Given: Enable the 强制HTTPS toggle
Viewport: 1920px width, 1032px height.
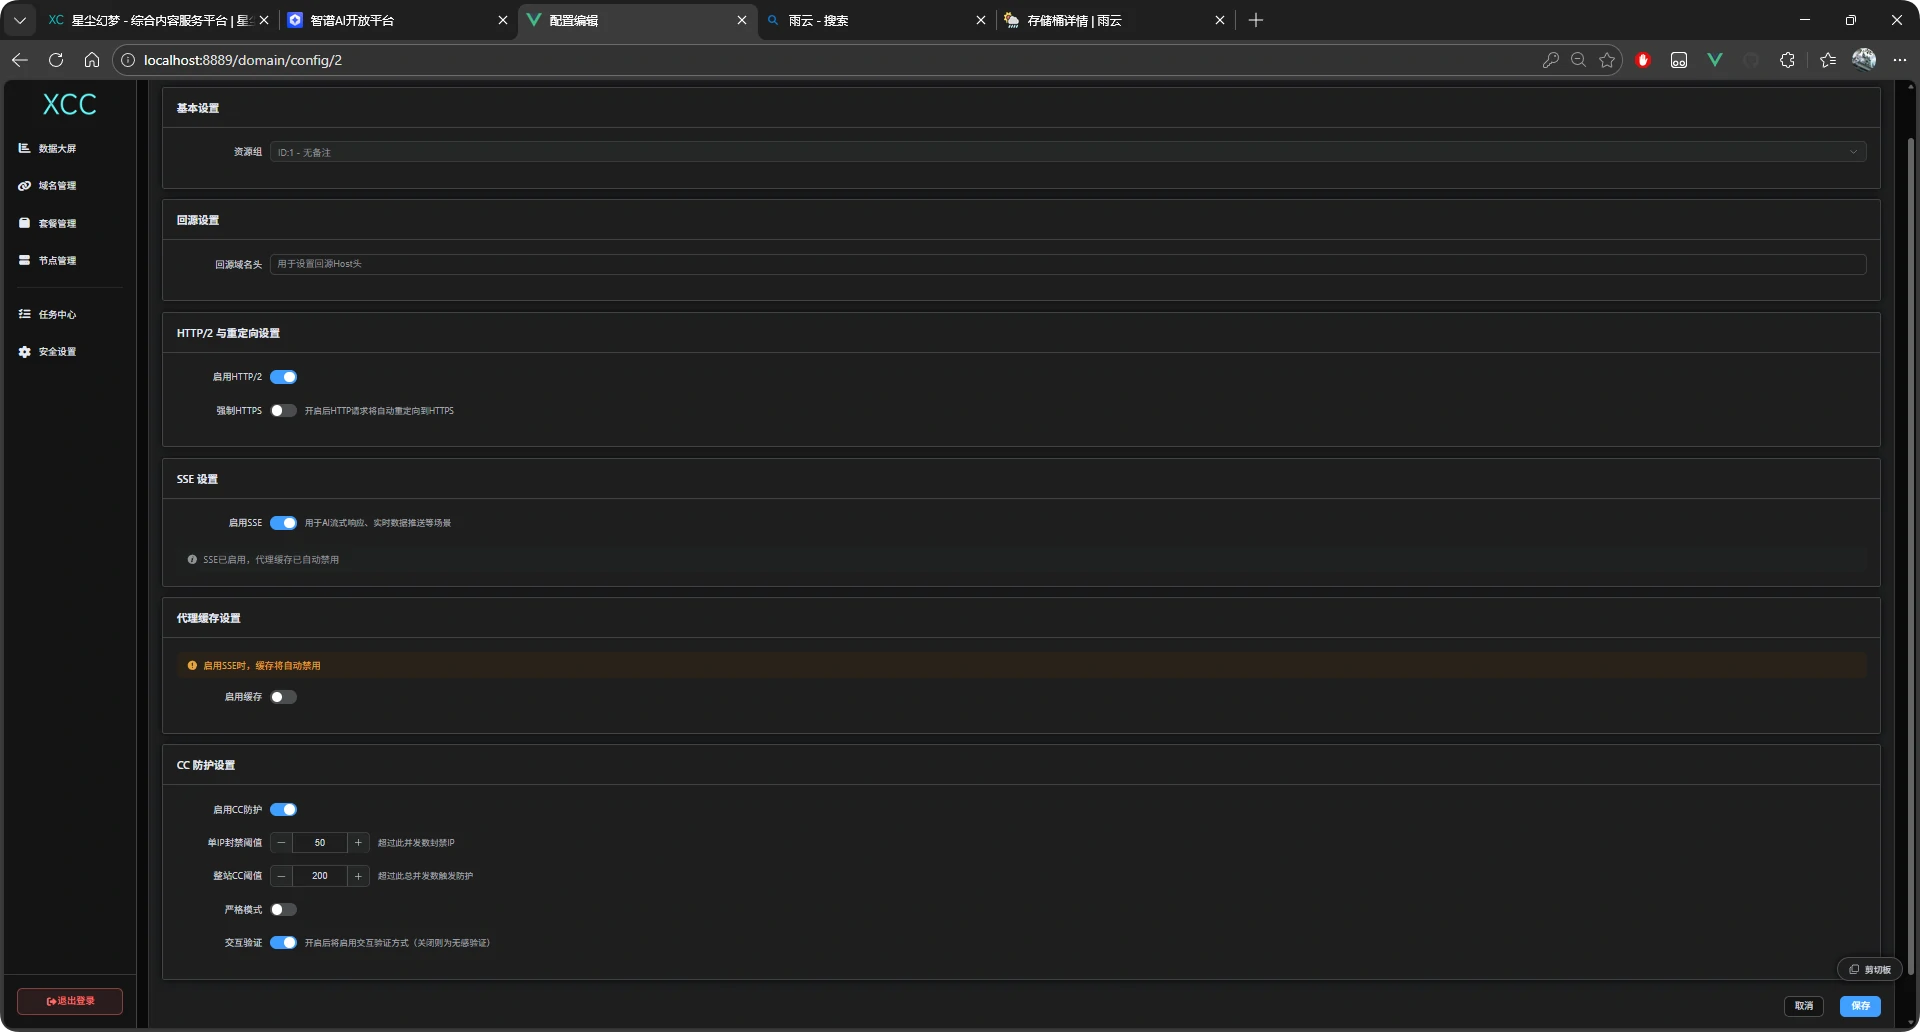Looking at the screenshot, I should [x=284, y=411].
